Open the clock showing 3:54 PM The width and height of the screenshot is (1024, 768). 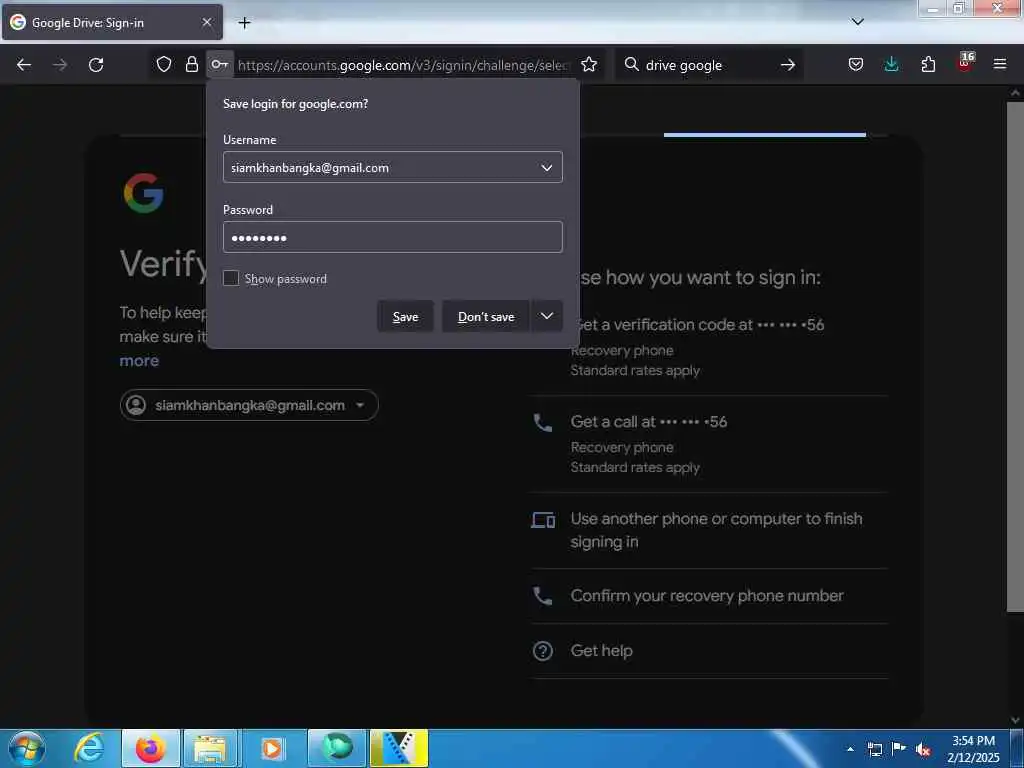pyautogui.click(x=973, y=749)
